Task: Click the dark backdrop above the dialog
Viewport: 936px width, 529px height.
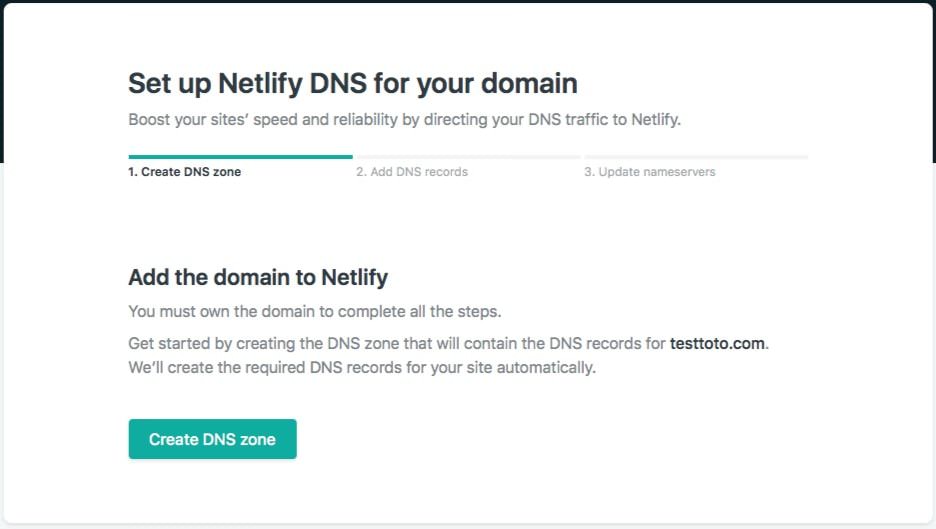Action: tap(468, 1)
